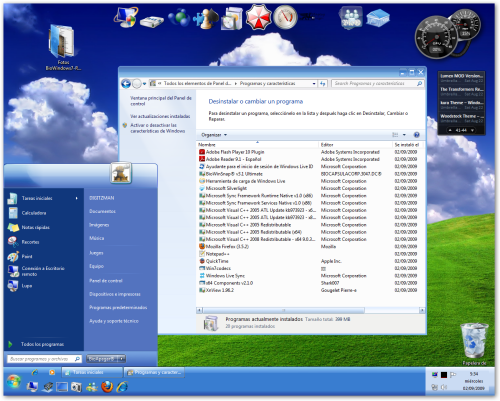The width and height of the screenshot is (500, 401).
Task: Open the Organizar dropdown menu
Action: coord(214,135)
